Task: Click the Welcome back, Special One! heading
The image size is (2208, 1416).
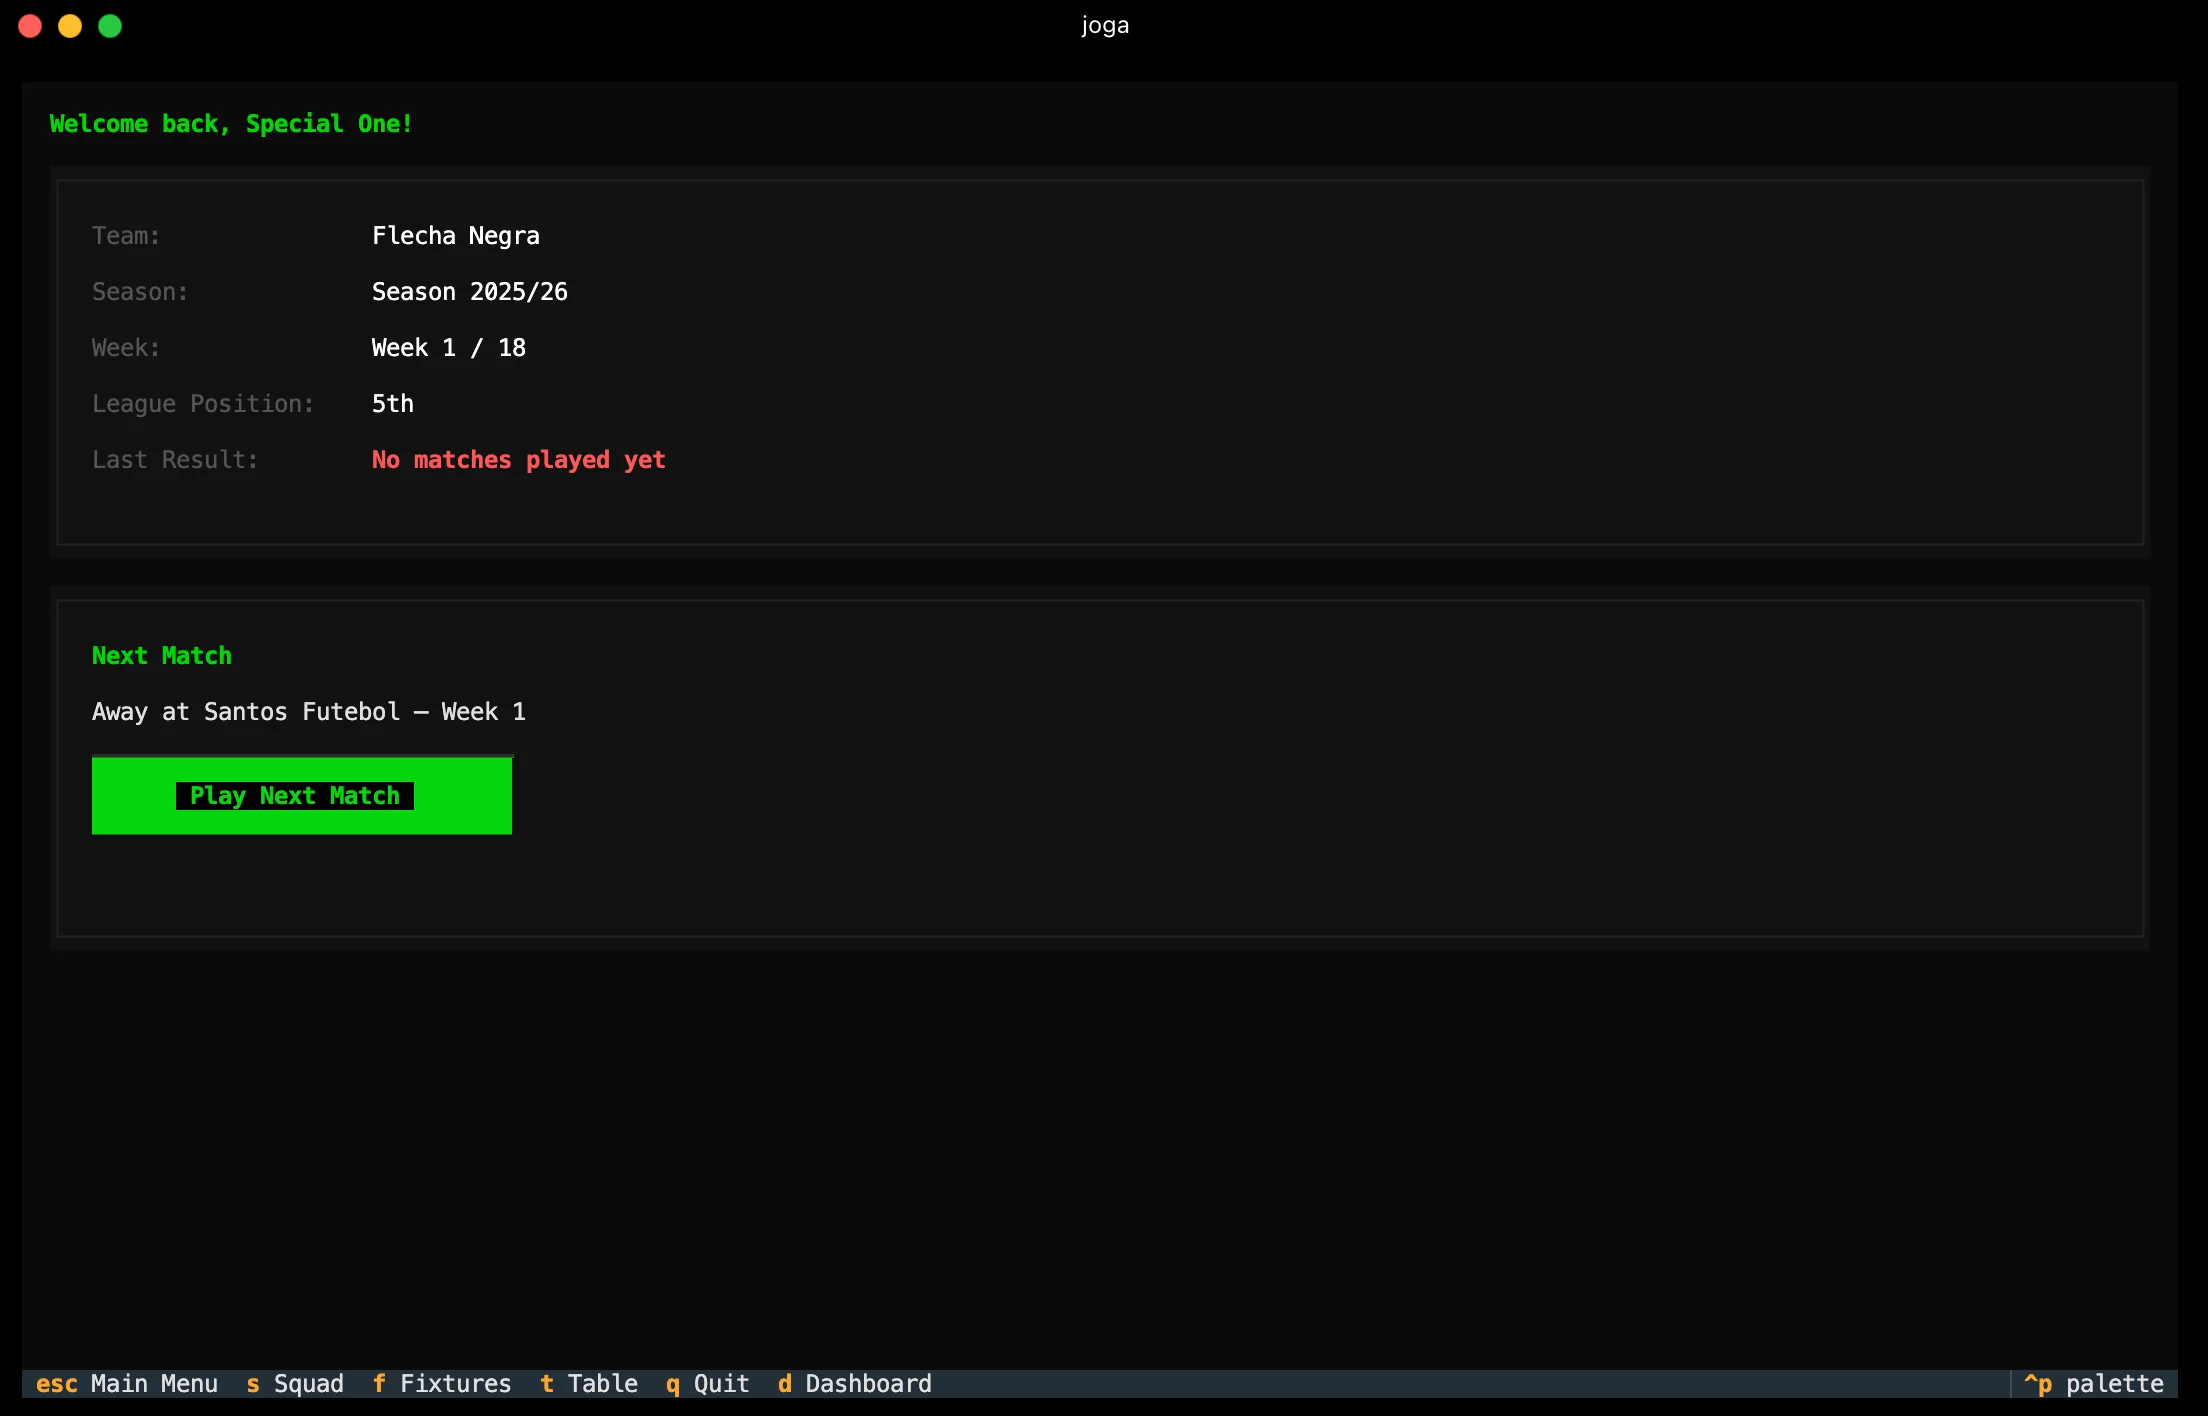Action: pyautogui.click(x=231, y=124)
